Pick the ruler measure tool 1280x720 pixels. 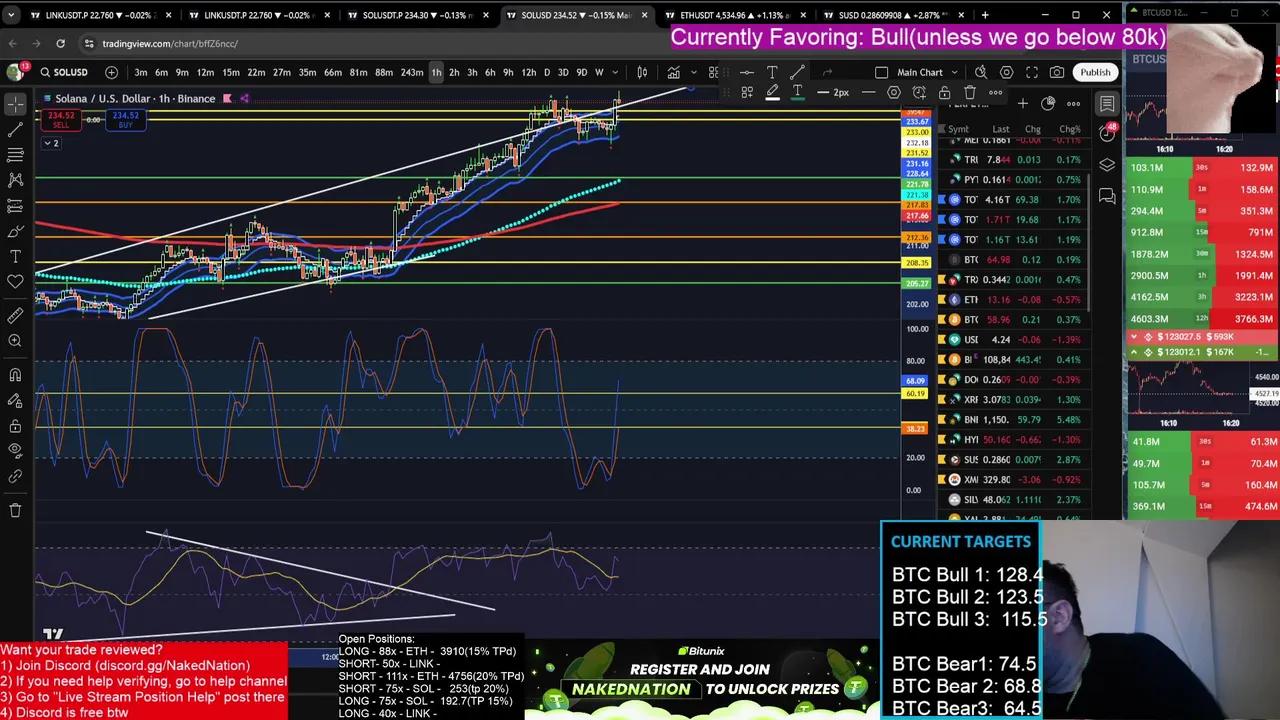[15, 316]
